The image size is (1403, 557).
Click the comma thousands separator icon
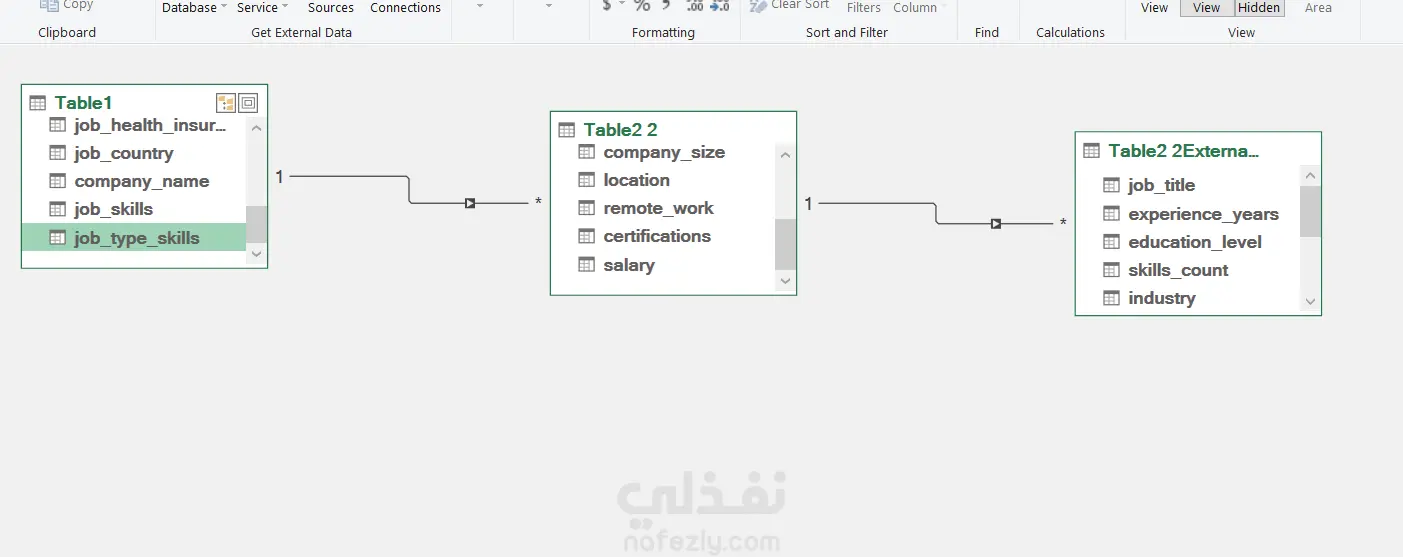click(666, 6)
